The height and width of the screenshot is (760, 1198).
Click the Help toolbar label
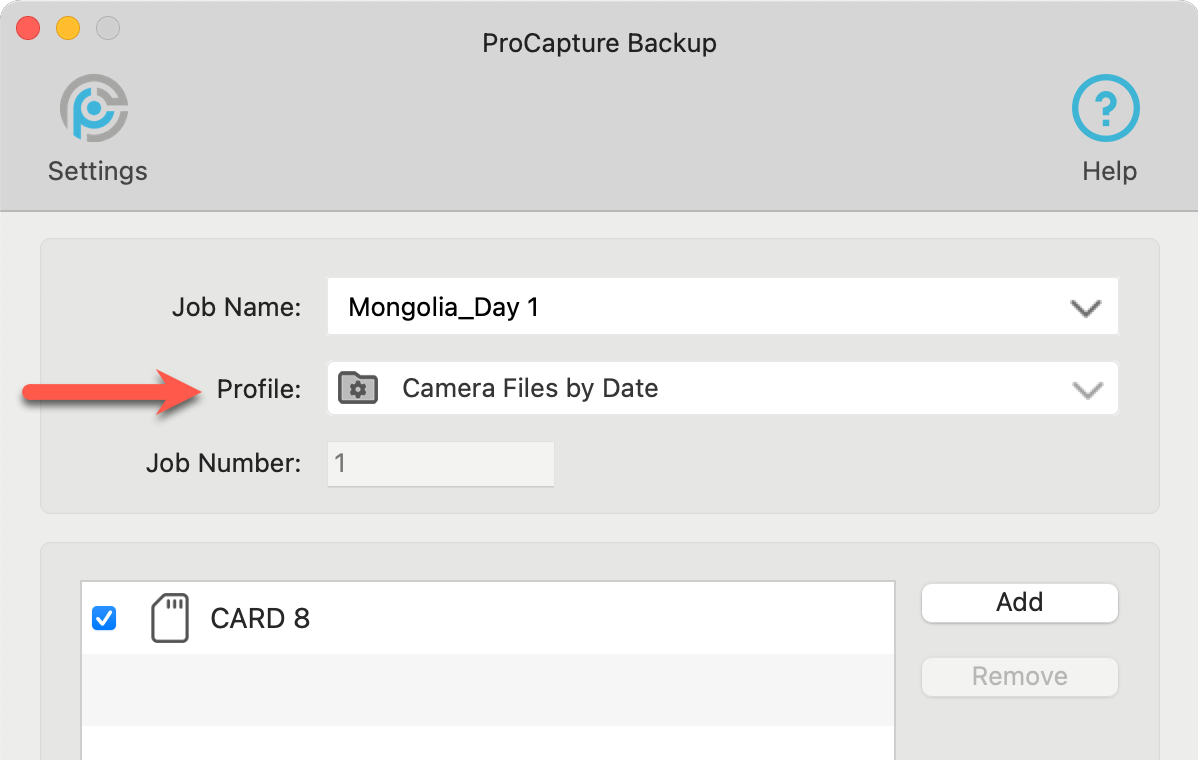(1109, 171)
